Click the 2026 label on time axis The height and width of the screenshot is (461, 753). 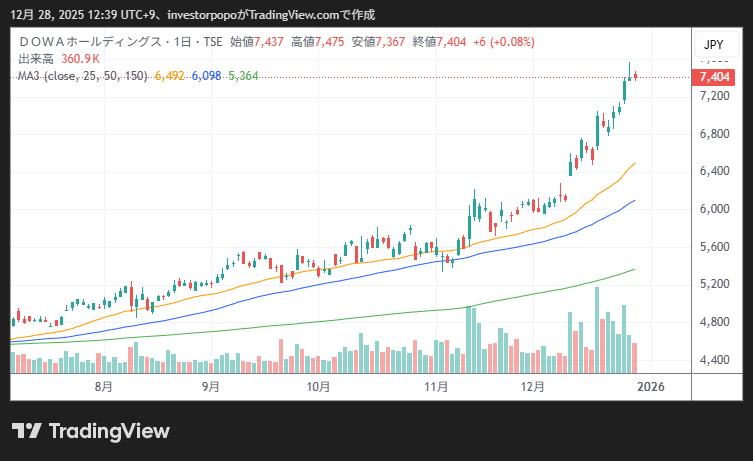[651, 386]
